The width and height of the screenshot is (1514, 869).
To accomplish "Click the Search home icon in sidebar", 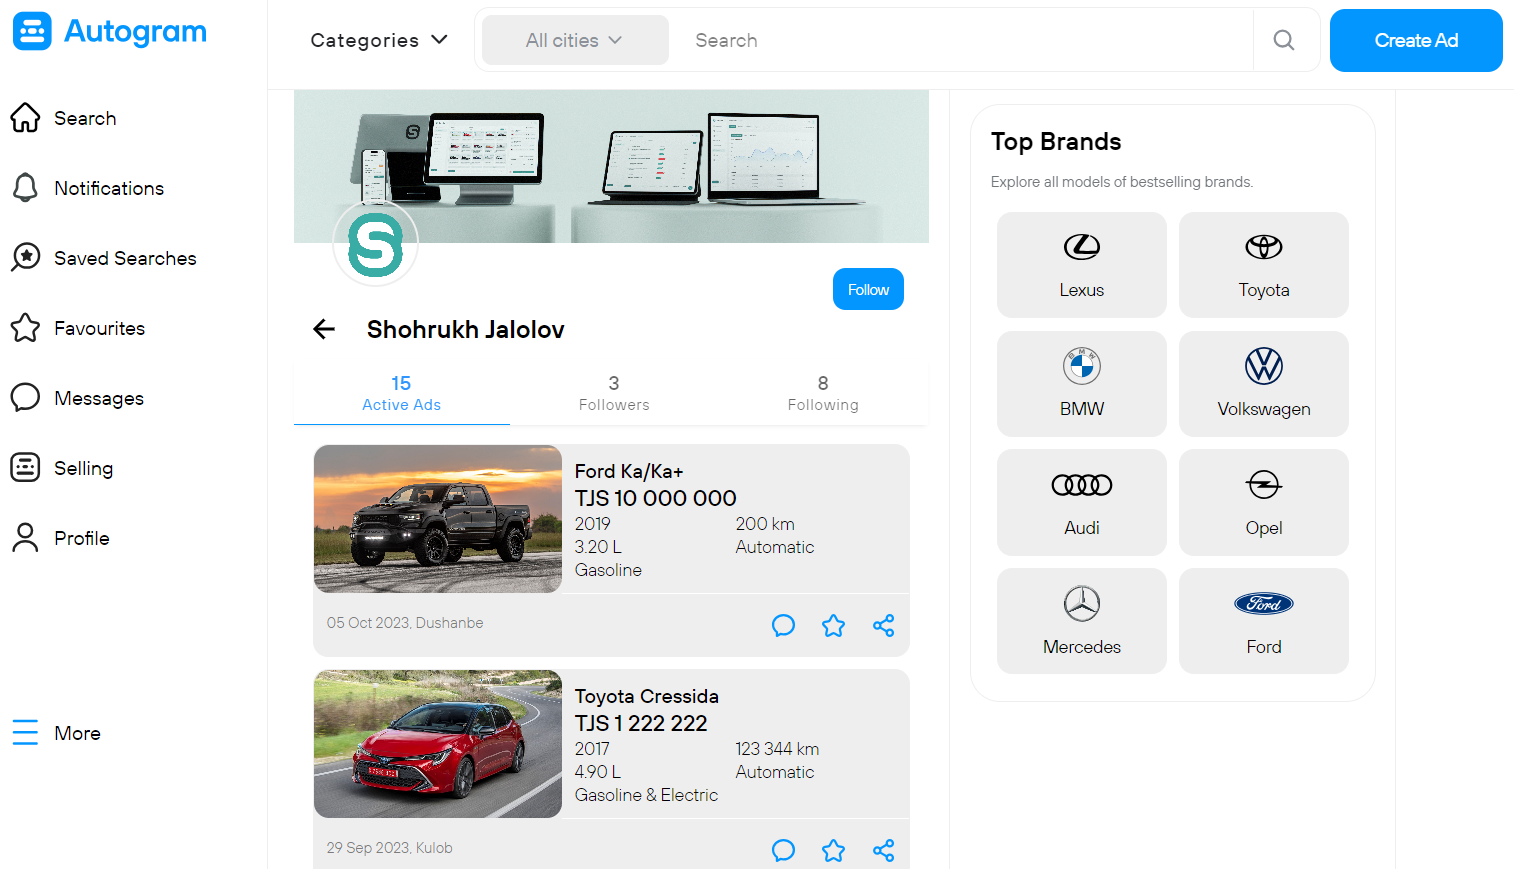I will pyautogui.click(x=25, y=118).
